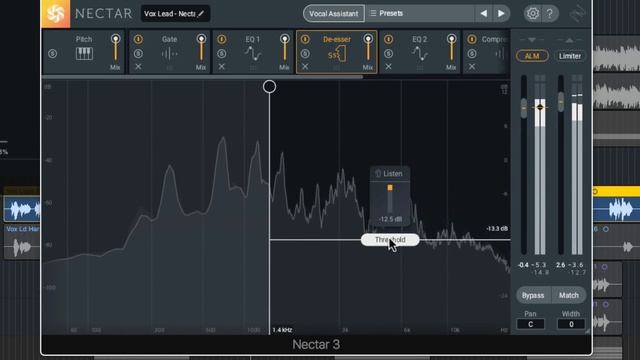The image size is (640, 360).
Task: Toggle EQ 1 module power button
Action: coord(222,39)
